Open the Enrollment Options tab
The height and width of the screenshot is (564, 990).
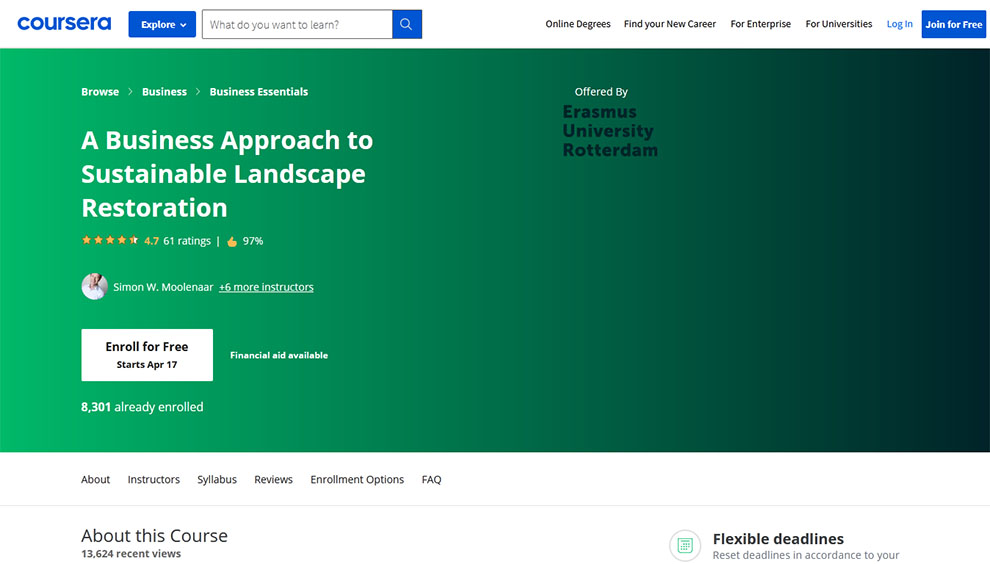(x=357, y=479)
